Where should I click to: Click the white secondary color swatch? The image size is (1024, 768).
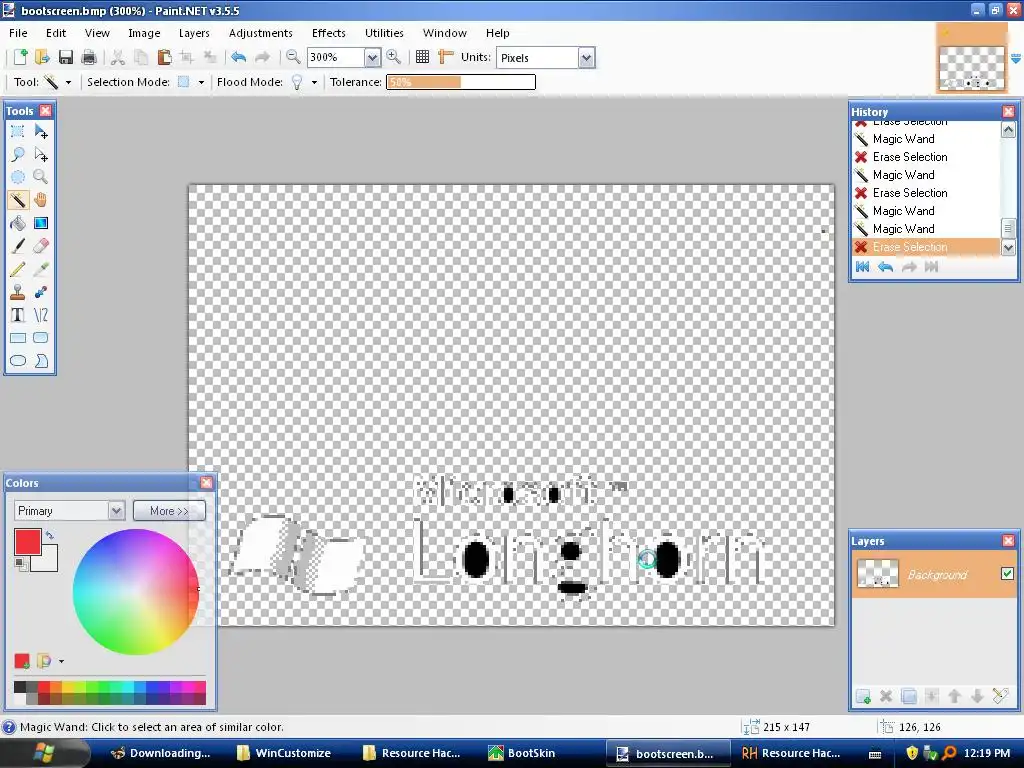coord(48,562)
